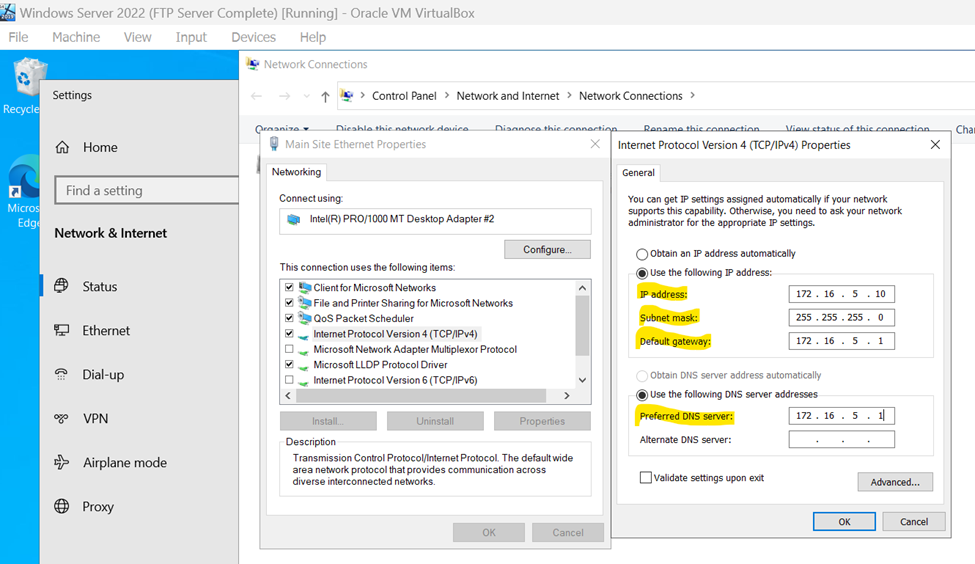Image resolution: width=975 pixels, height=564 pixels.
Task: Check Validate settings upon exit
Action: (646, 478)
